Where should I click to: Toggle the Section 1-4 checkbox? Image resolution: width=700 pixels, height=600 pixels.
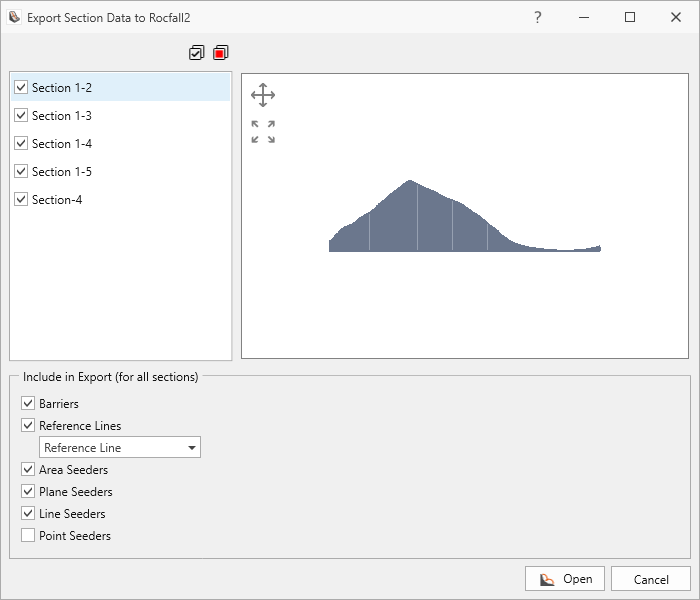[21, 143]
